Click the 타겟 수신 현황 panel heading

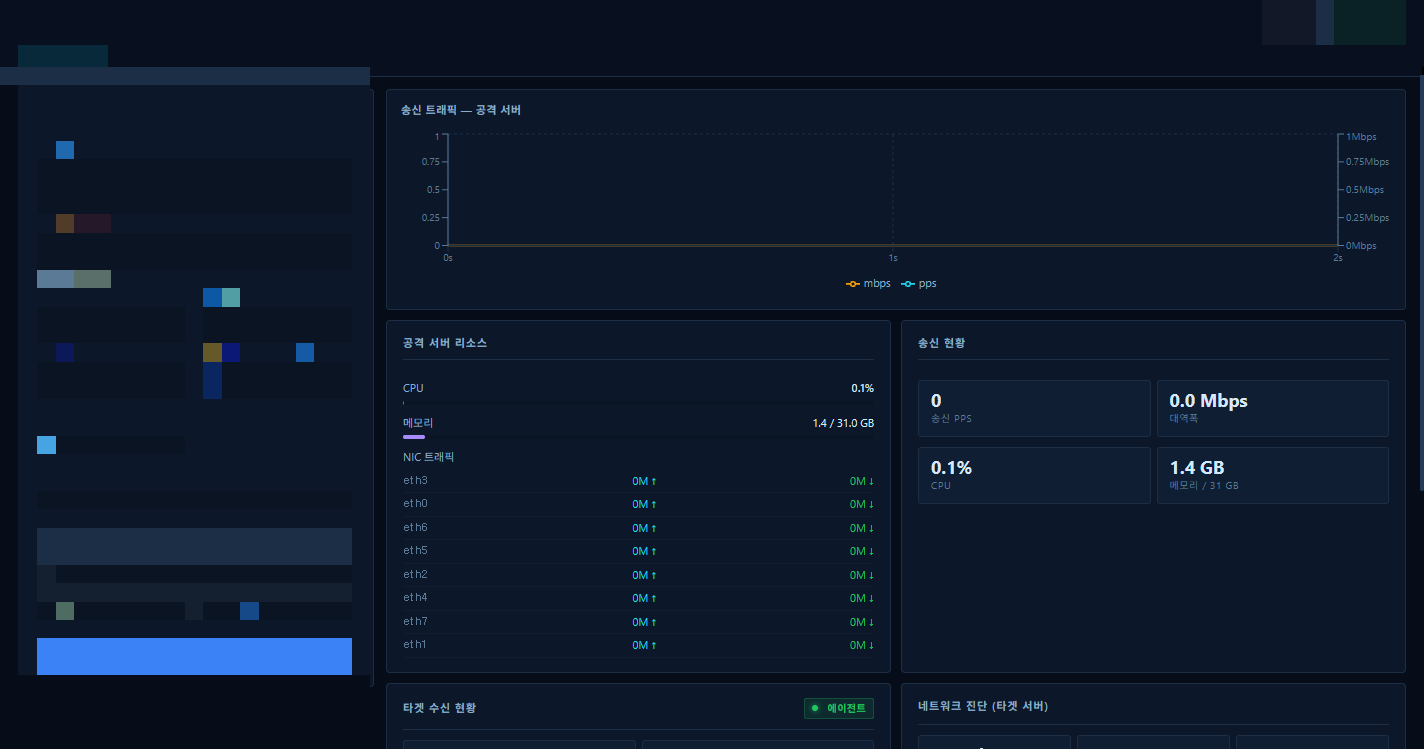pos(439,708)
